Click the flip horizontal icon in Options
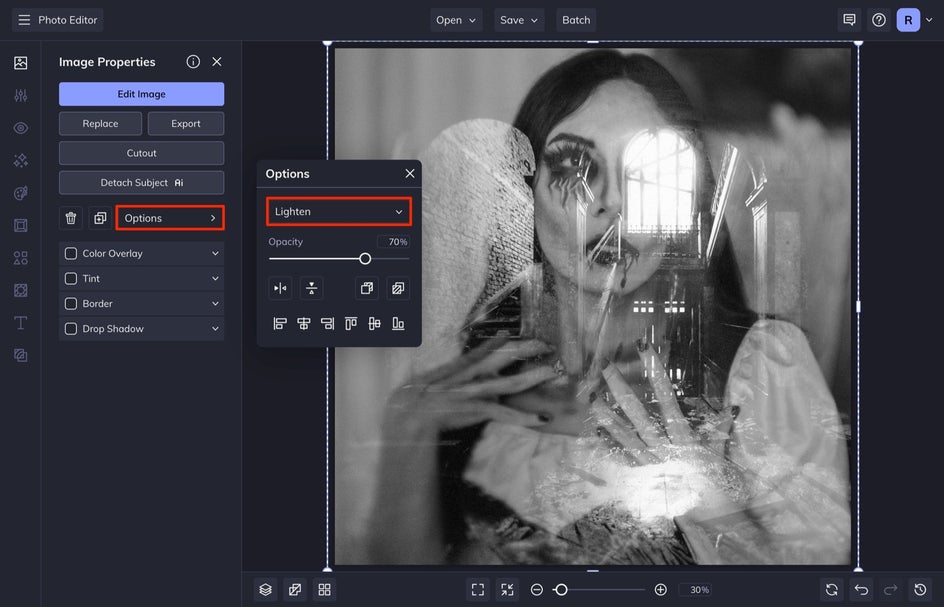Viewport: 944px width, 607px height. [x=280, y=289]
